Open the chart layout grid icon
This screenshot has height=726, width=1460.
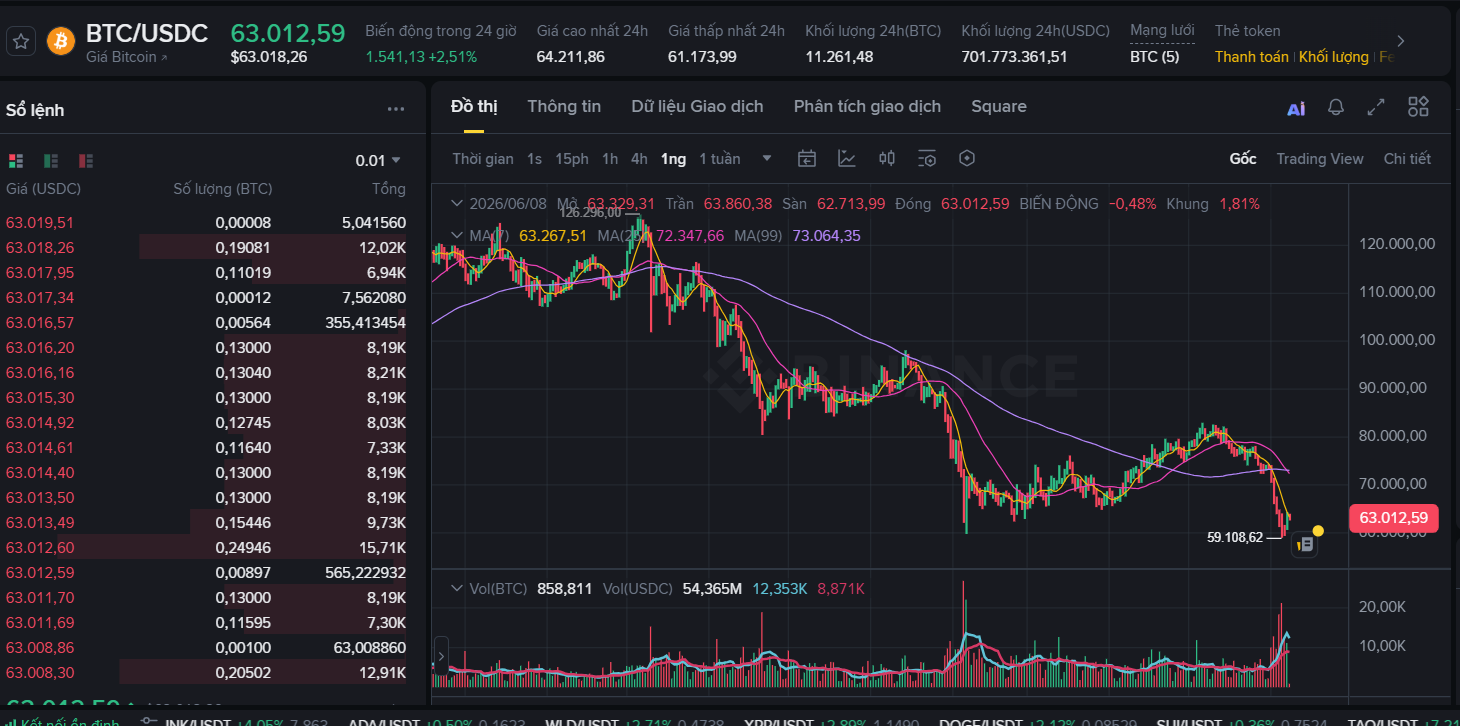1418,107
